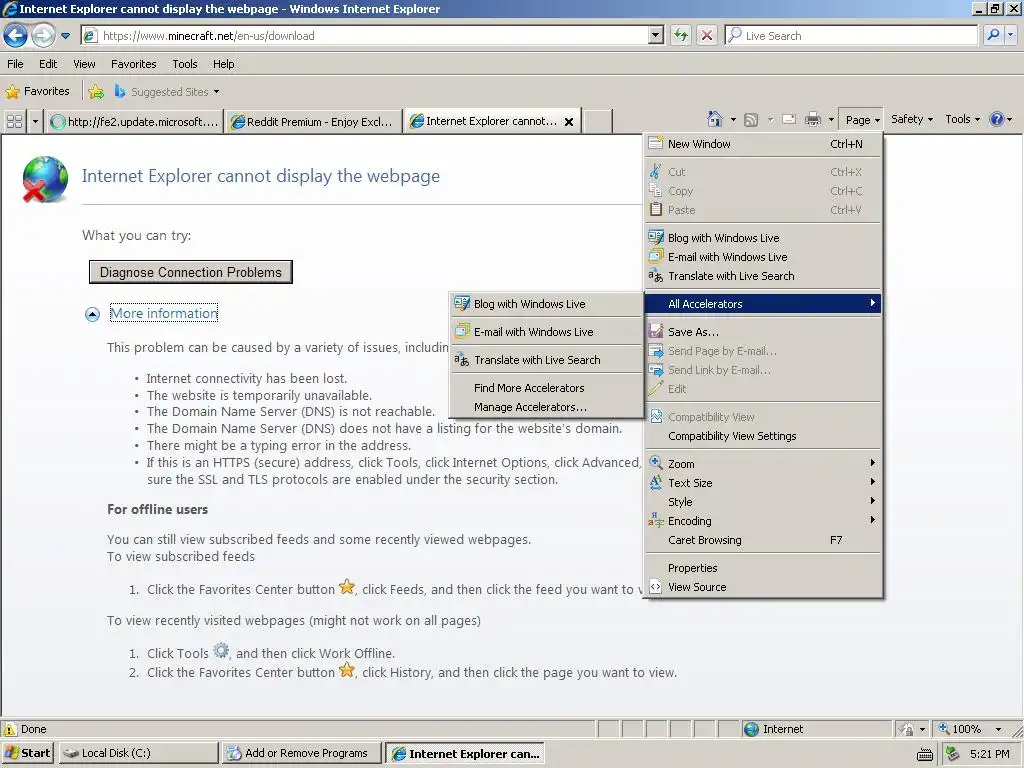The height and width of the screenshot is (768, 1024).
Task: Click Translate with Live Search in submenu
Action: pyautogui.click(x=547, y=360)
